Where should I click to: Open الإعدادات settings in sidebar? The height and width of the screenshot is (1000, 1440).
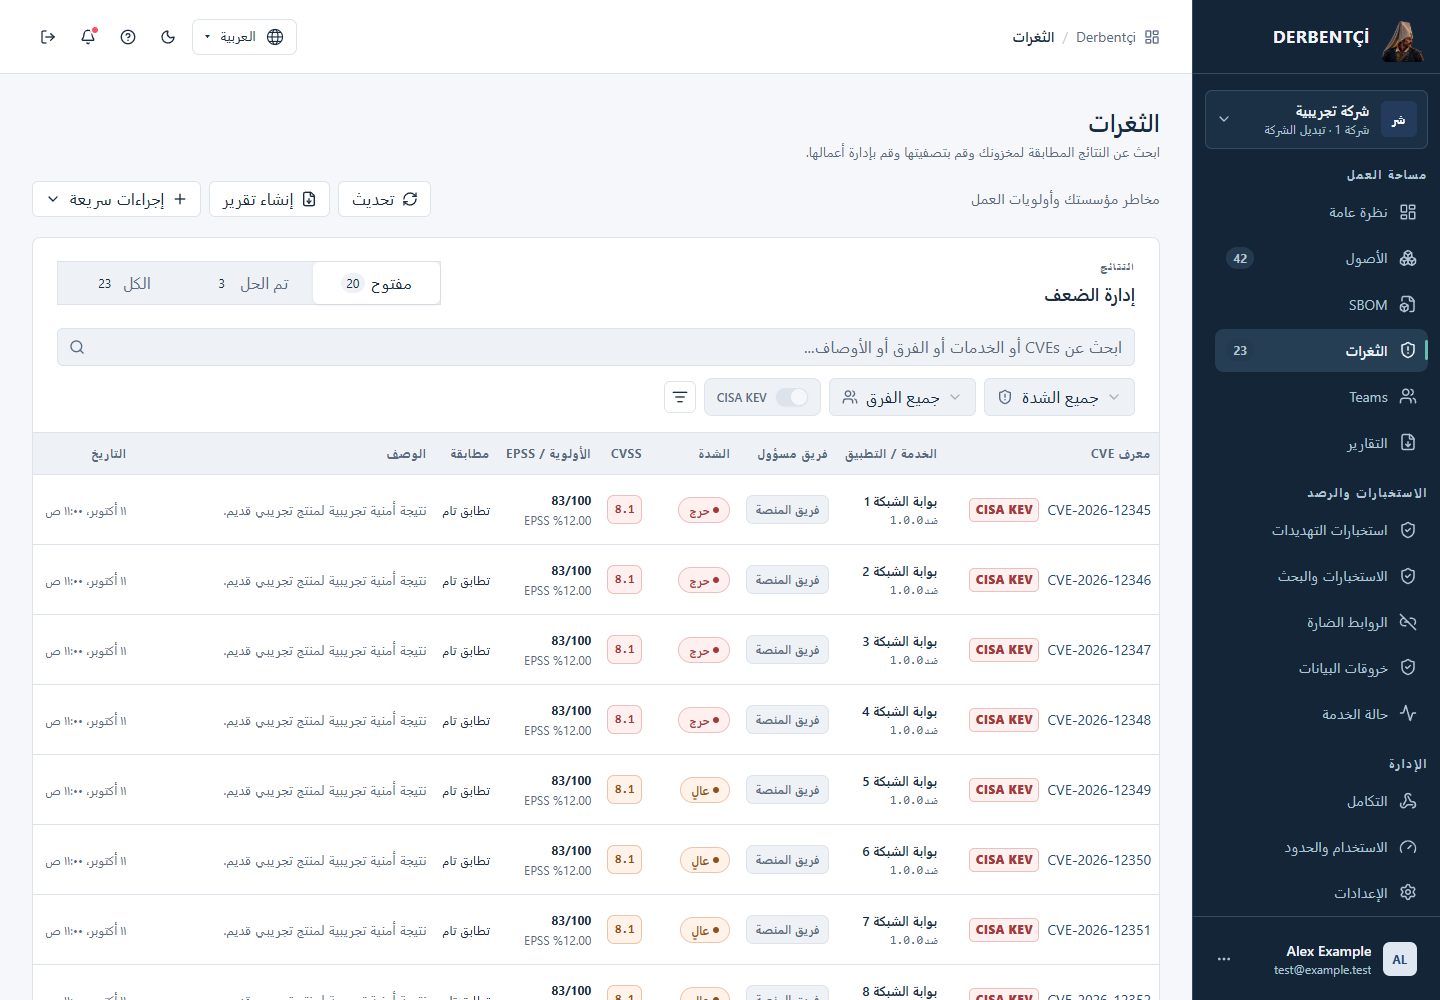click(x=1321, y=893)
